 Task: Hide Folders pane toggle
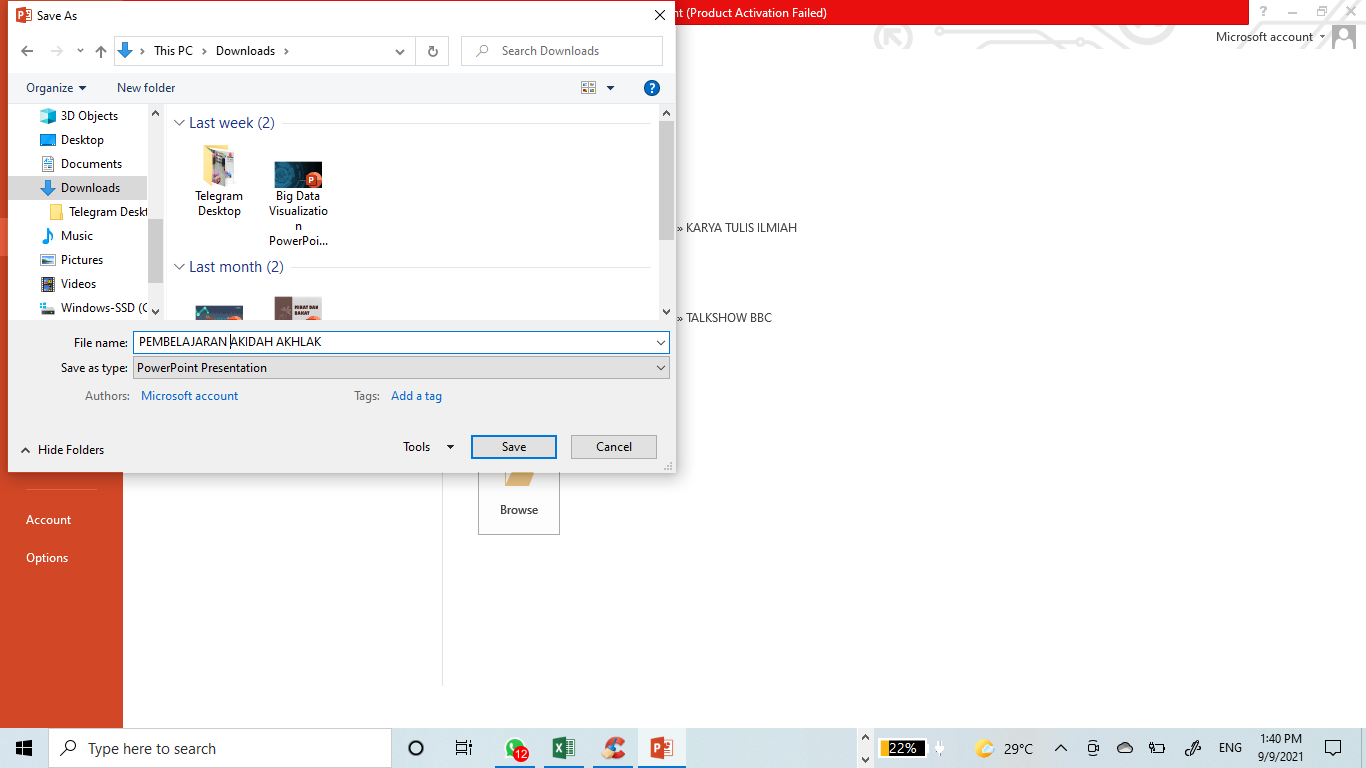click(x=61, y=450)
